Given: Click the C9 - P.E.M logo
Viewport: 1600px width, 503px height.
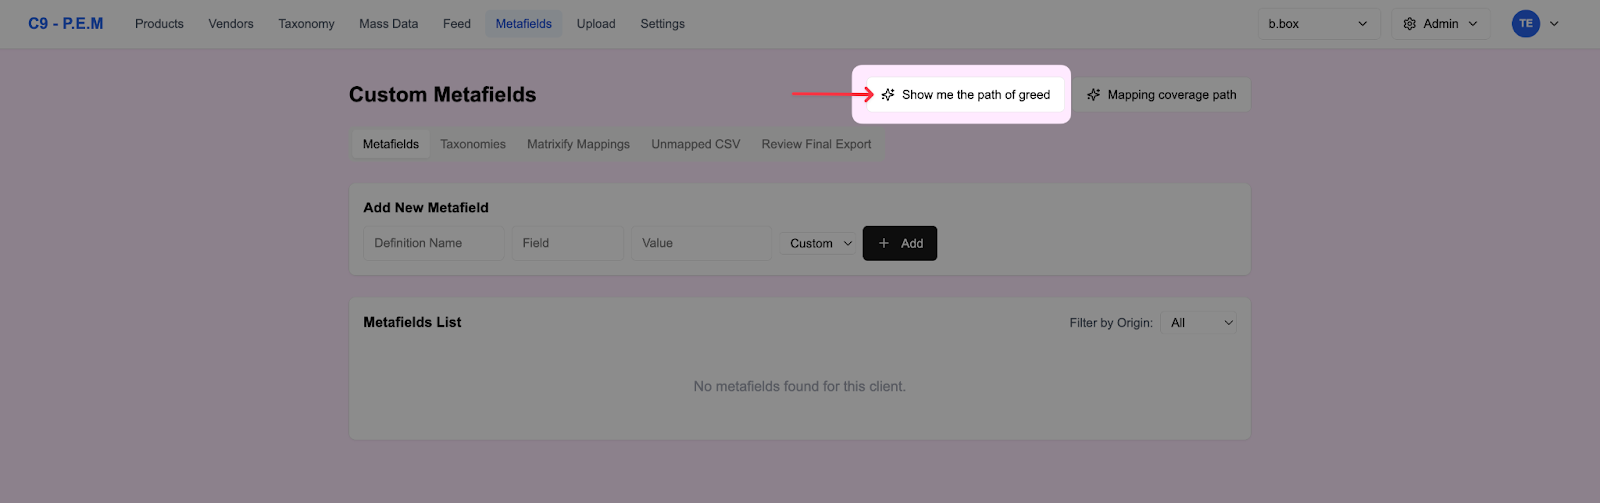Looking at the screenshot, I should pos(66,24).
